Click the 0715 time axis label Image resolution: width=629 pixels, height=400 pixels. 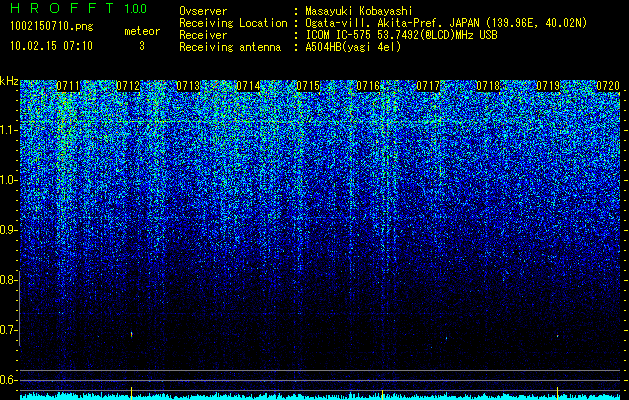pos(308,86)
